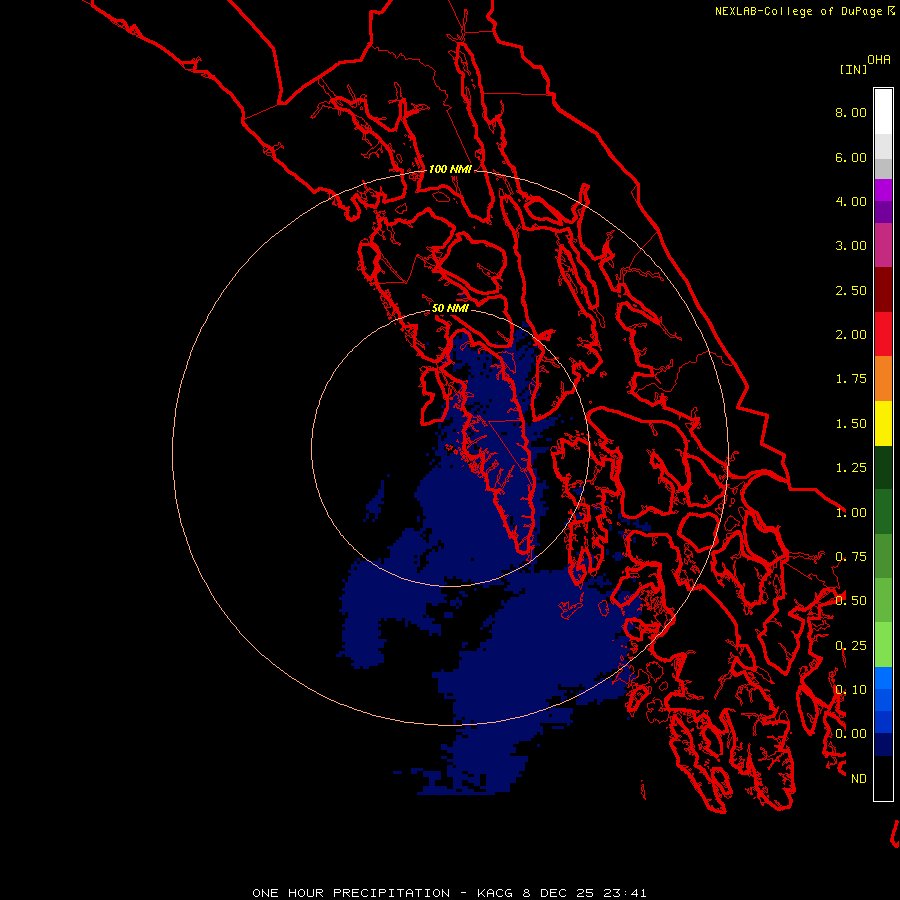Image resolution: width=900 pixels, height=900 pixels.
Task: Click the yellow legend swatch
Action: click(x=883, y=423)
